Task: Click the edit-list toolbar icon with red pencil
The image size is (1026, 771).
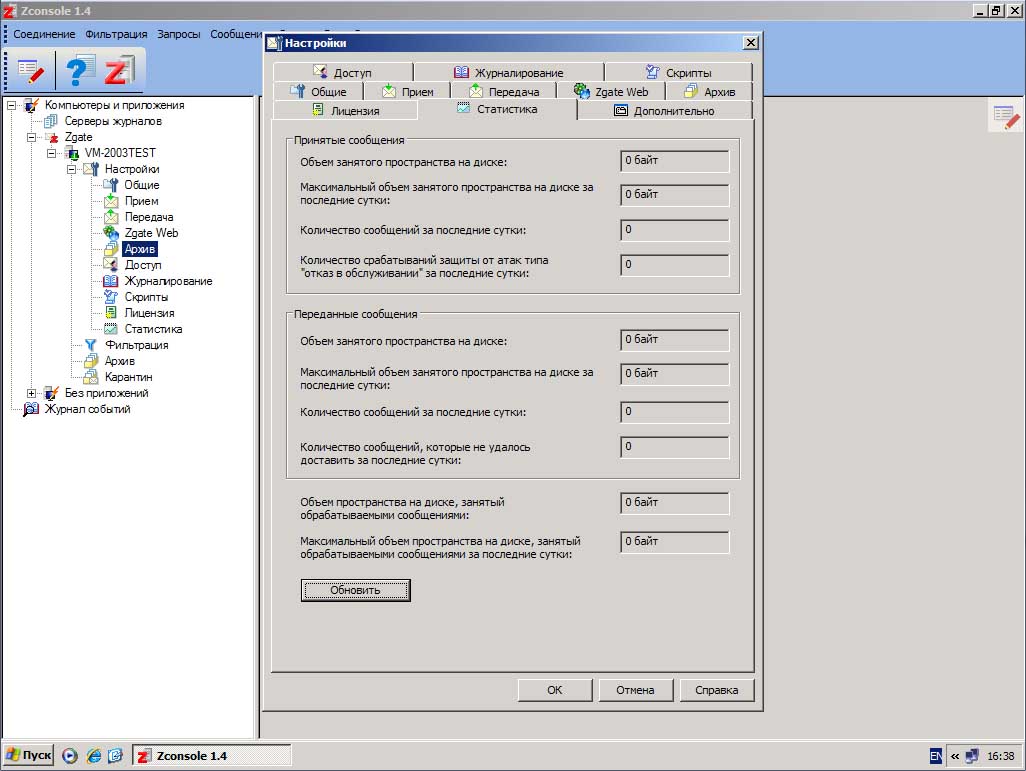Action: coord(31,71)
